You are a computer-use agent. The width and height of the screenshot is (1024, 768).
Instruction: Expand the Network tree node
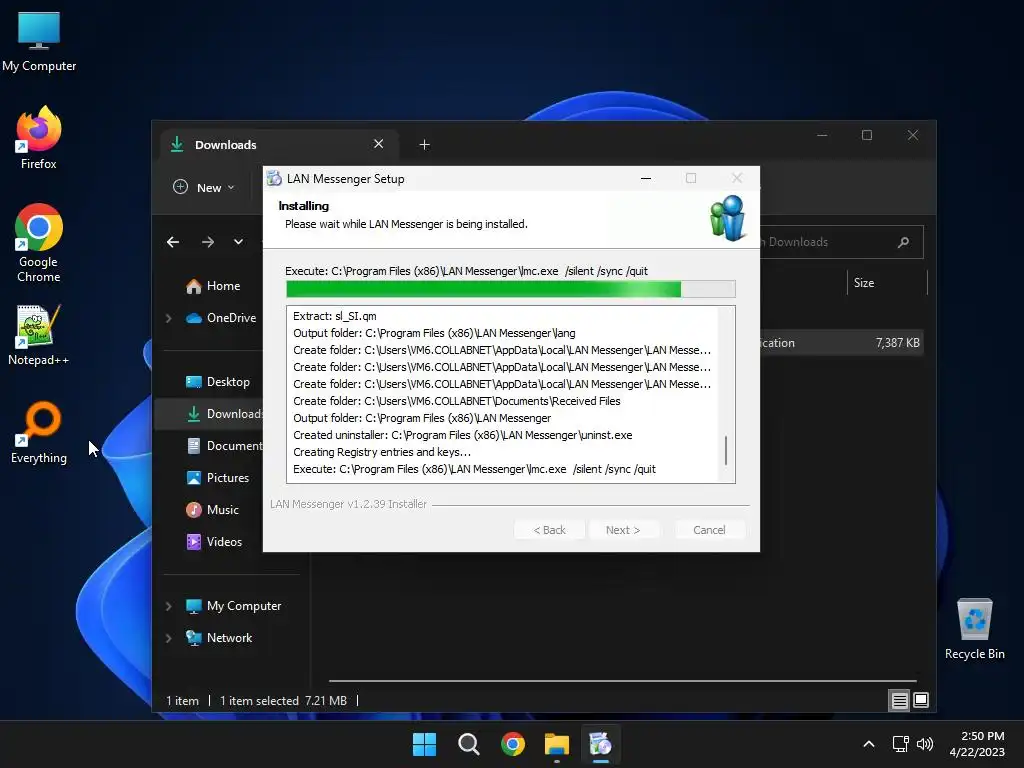point(168,638)
